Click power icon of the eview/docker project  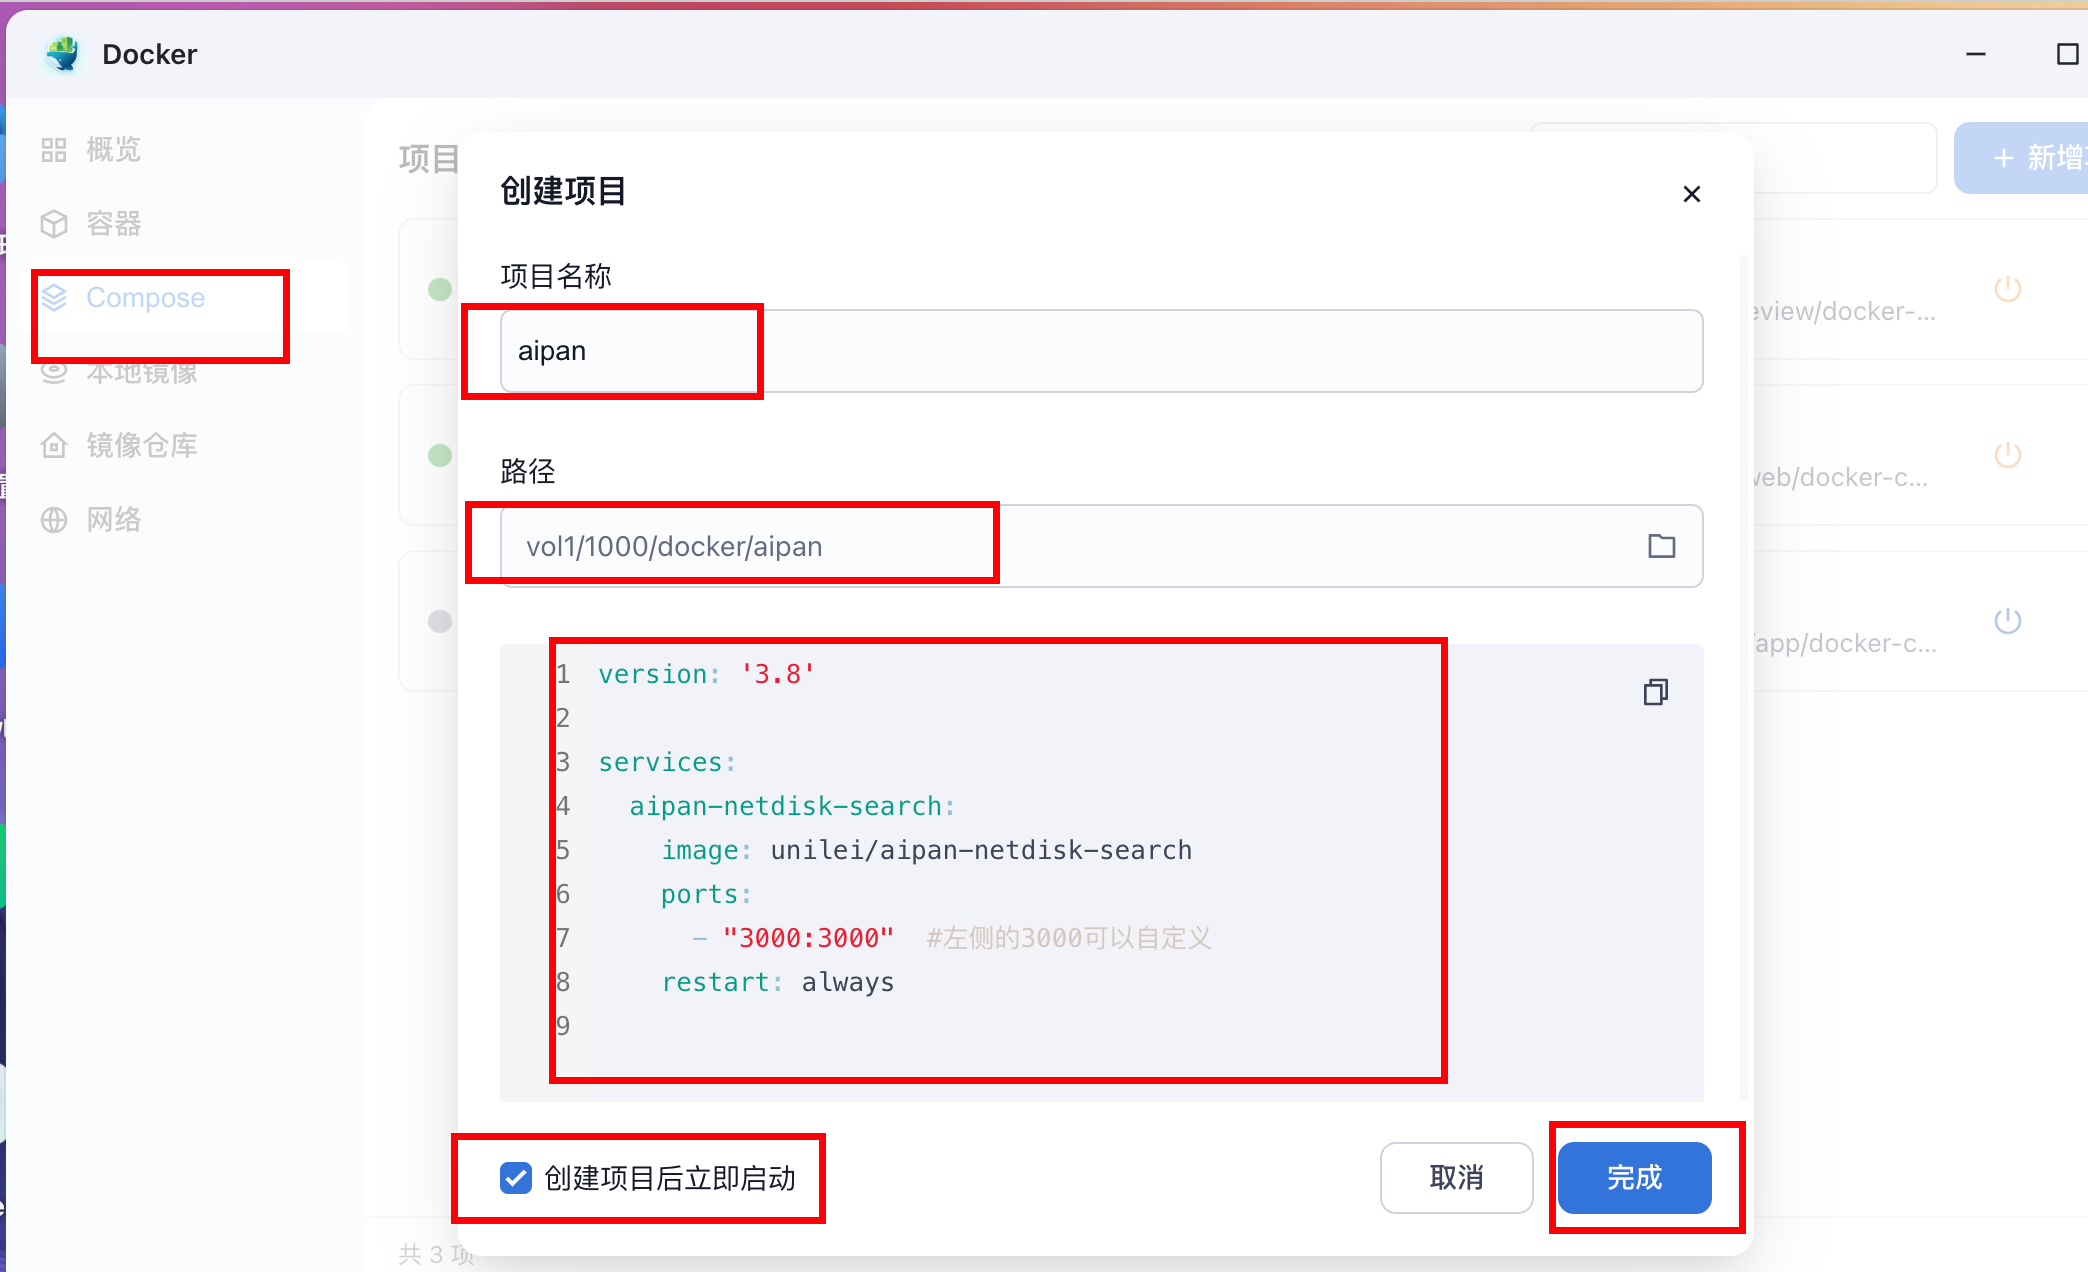point(2008,289)
